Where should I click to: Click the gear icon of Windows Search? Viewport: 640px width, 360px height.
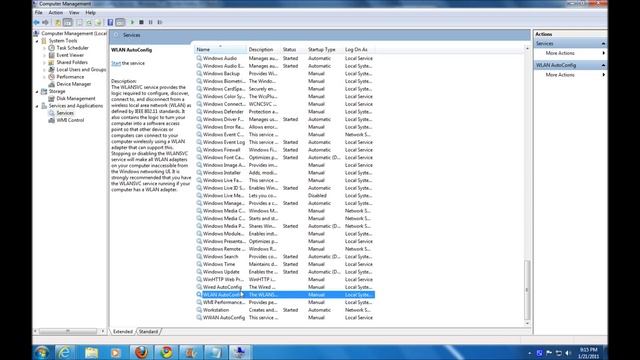[x=199, y=256]
